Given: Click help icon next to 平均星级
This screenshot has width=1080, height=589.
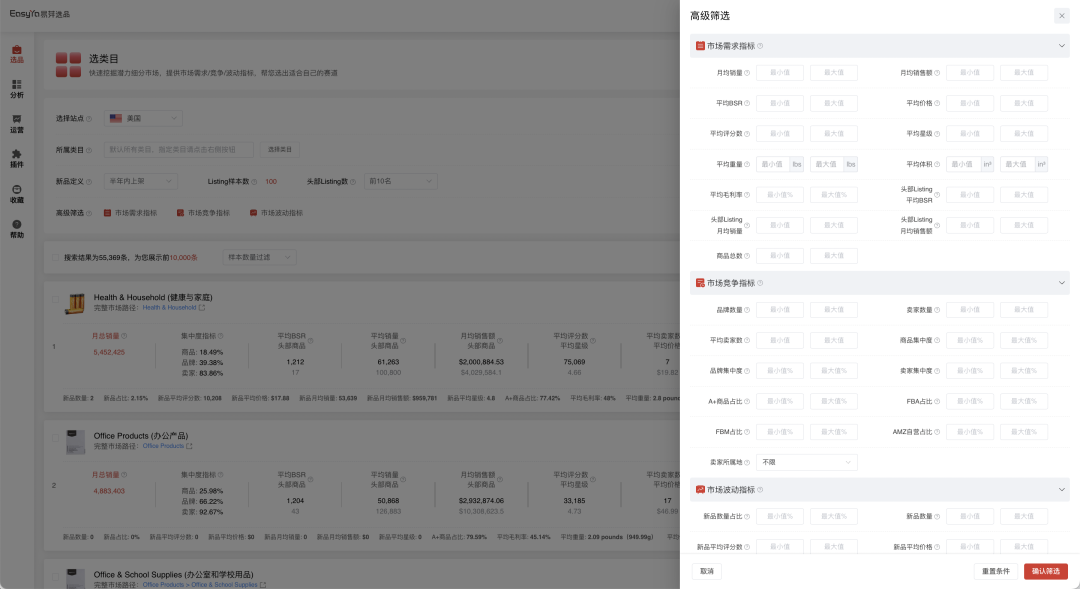Looking at the screenshot, I should click(937, 134).
